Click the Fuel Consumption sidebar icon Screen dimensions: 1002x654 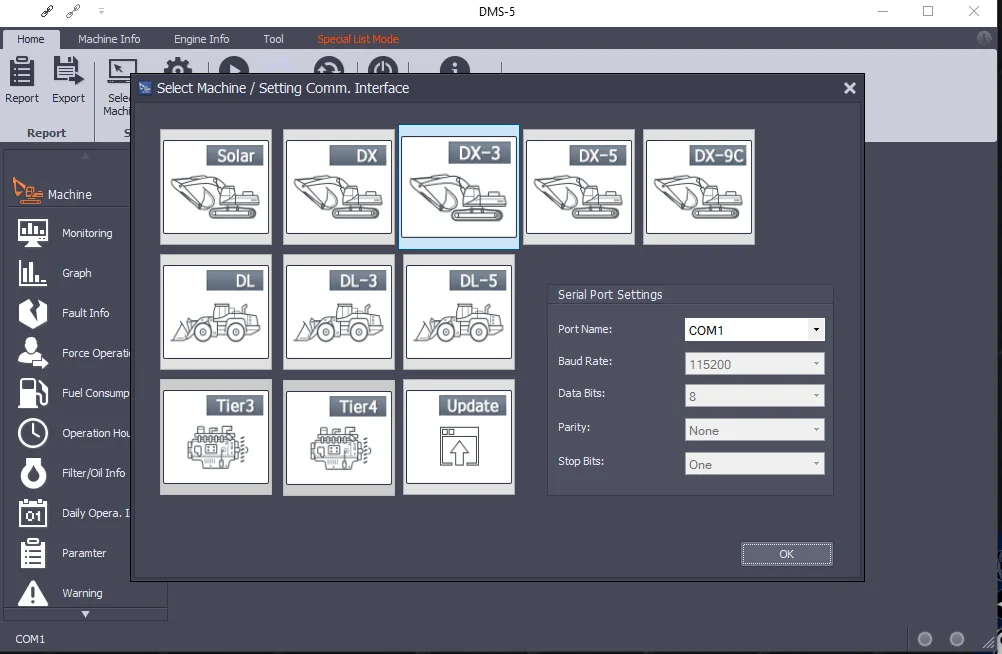33,393
